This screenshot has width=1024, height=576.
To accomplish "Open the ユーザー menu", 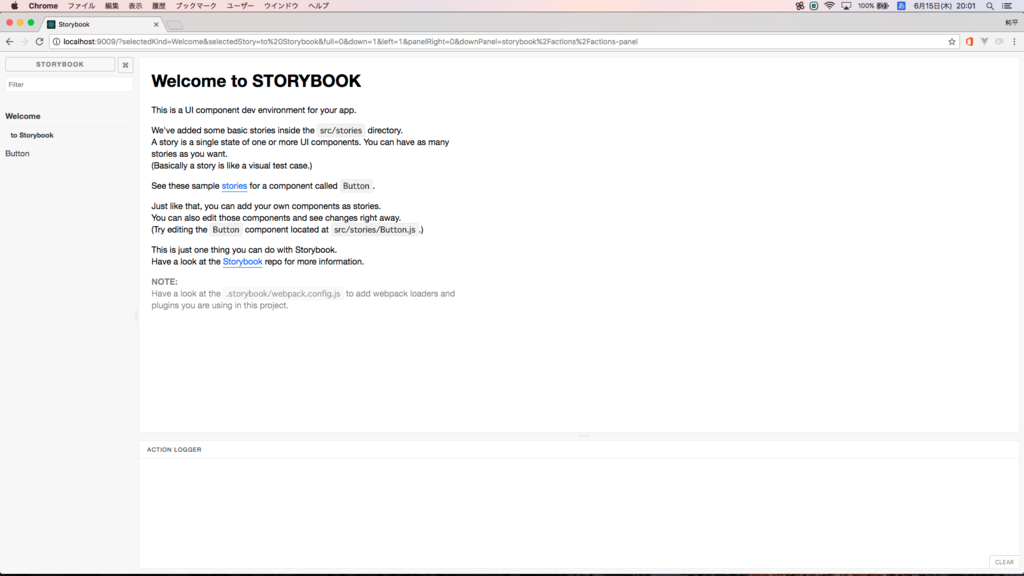I will click(240, 6).
